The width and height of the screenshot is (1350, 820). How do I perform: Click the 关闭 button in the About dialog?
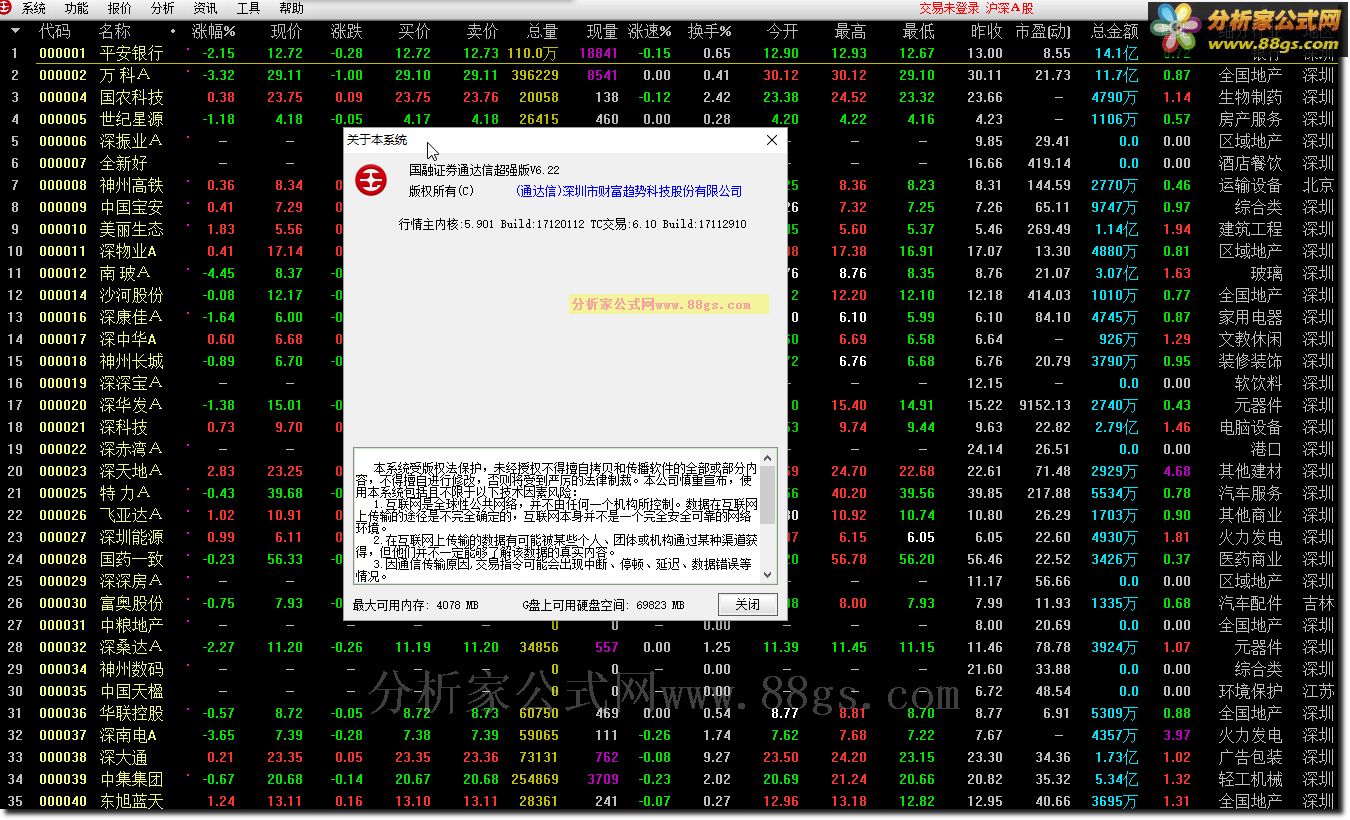pos(747,604)
